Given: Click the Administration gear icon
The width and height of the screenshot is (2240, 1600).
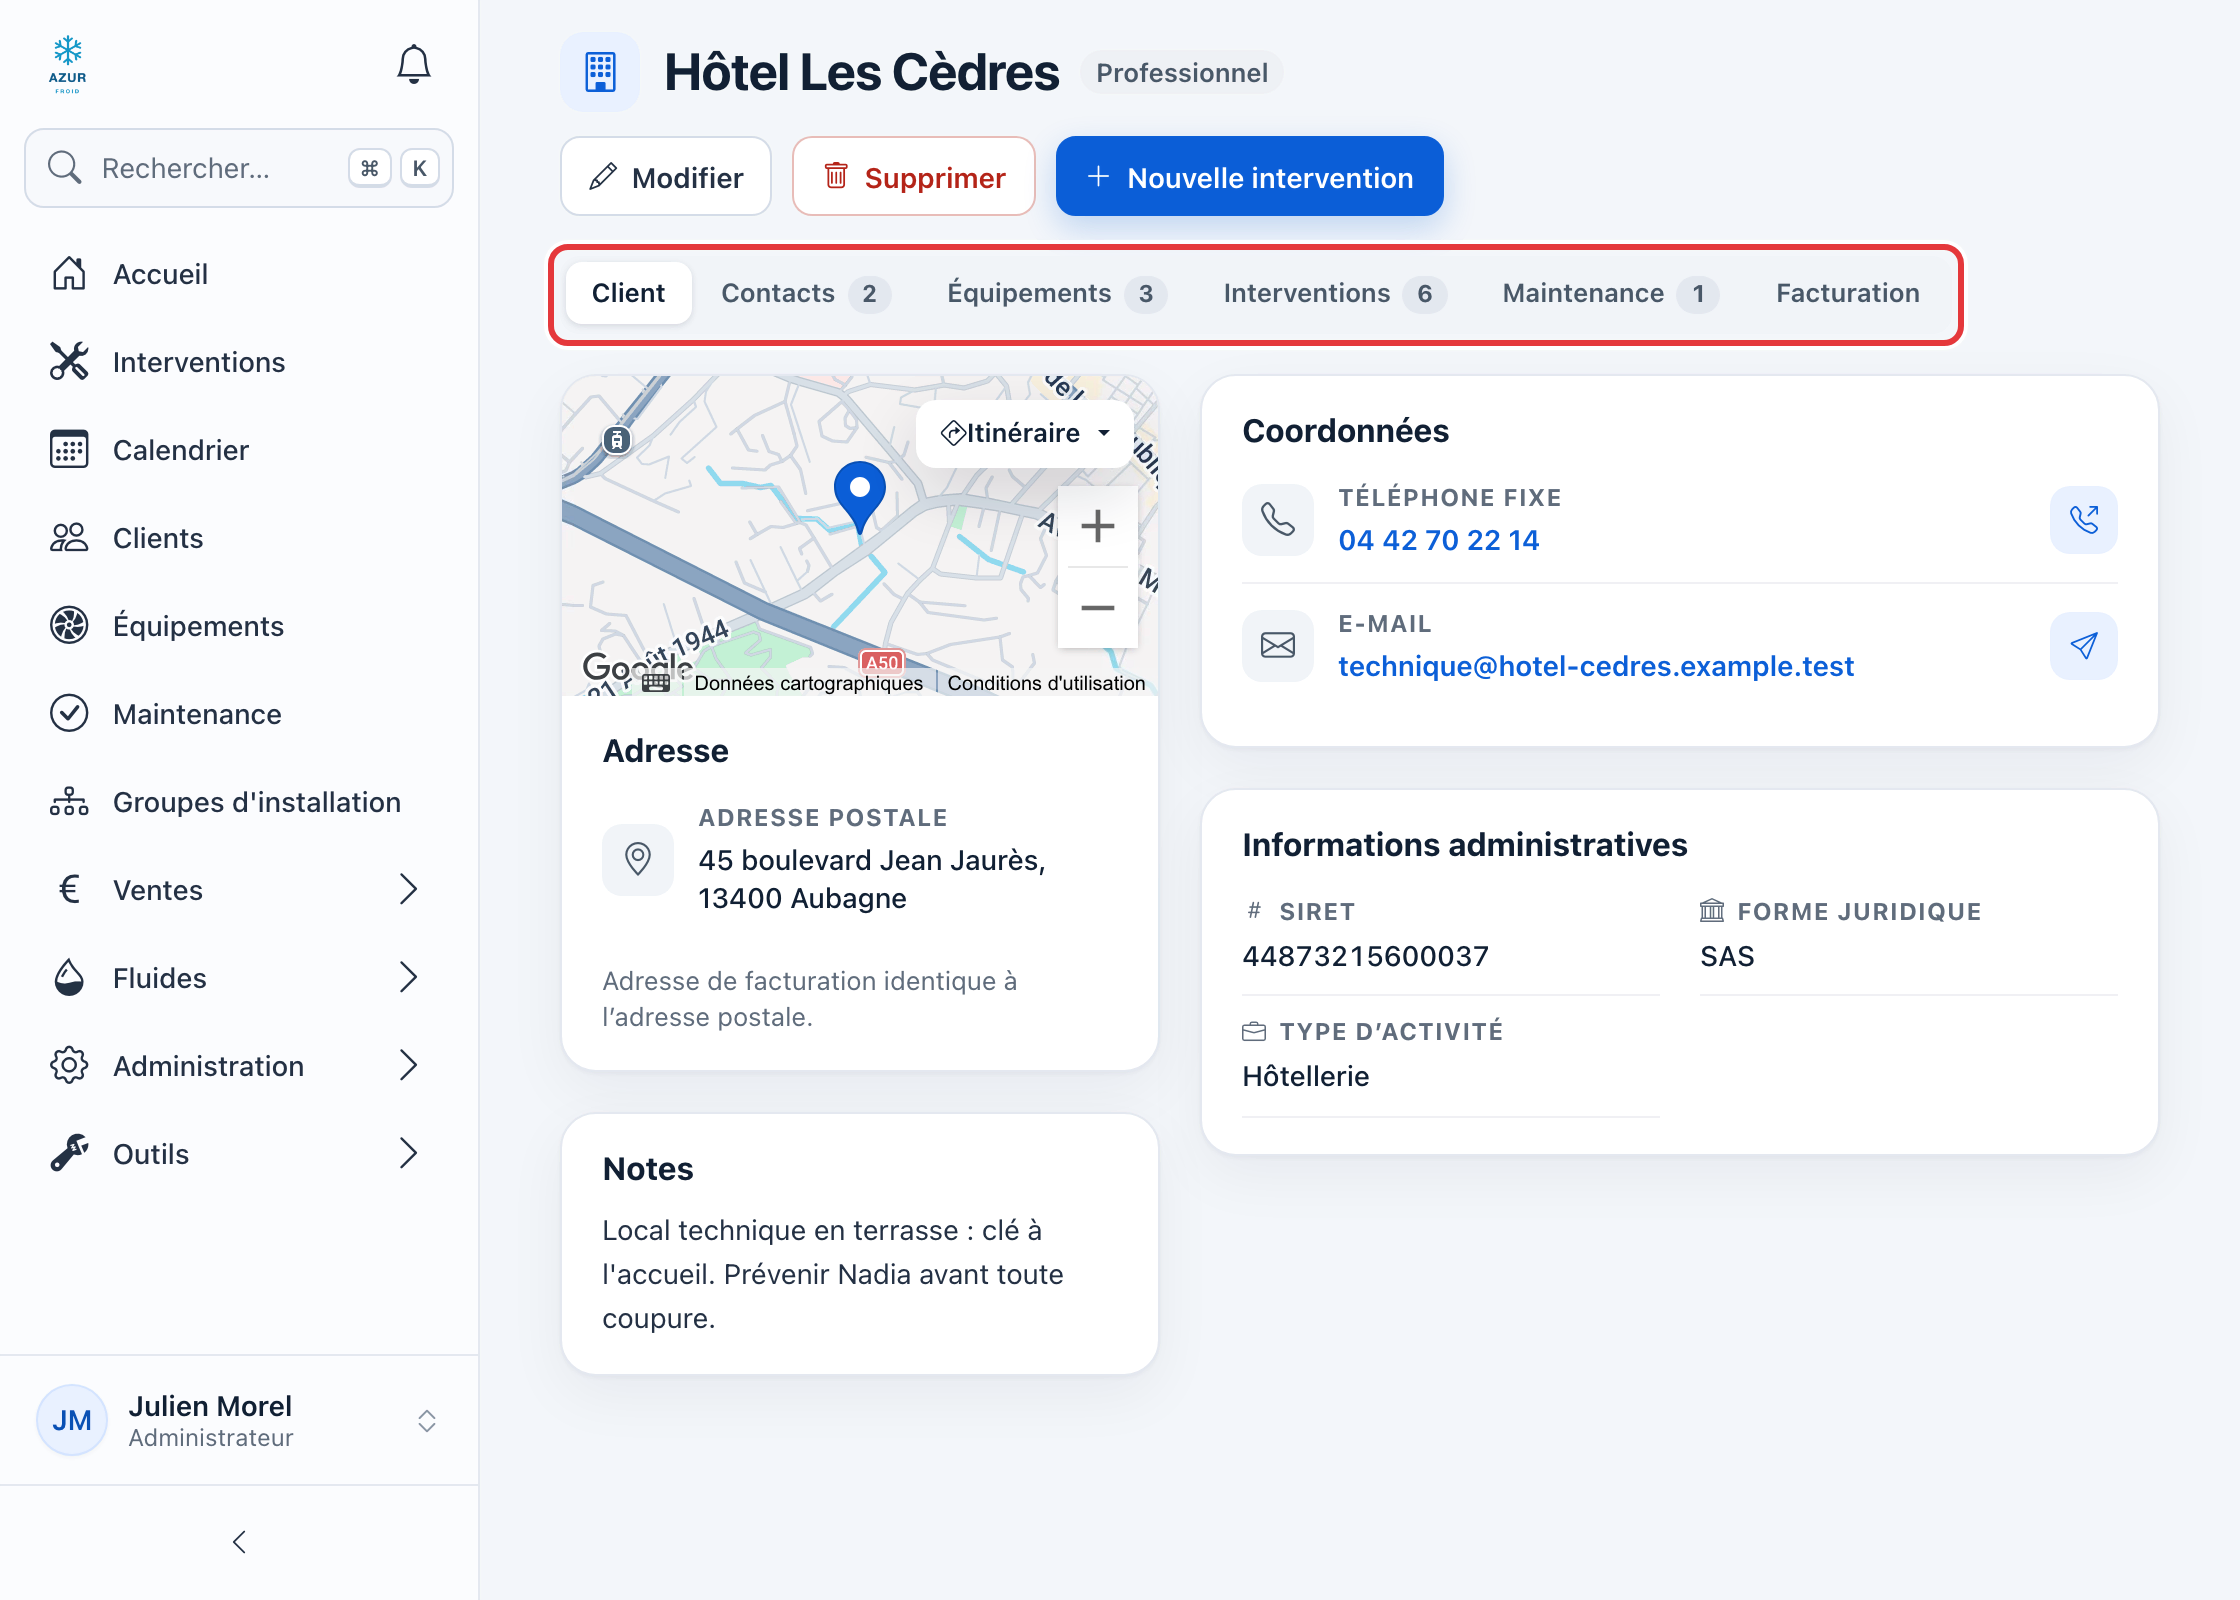Looking at the screenshot, I should point(69,1065).
